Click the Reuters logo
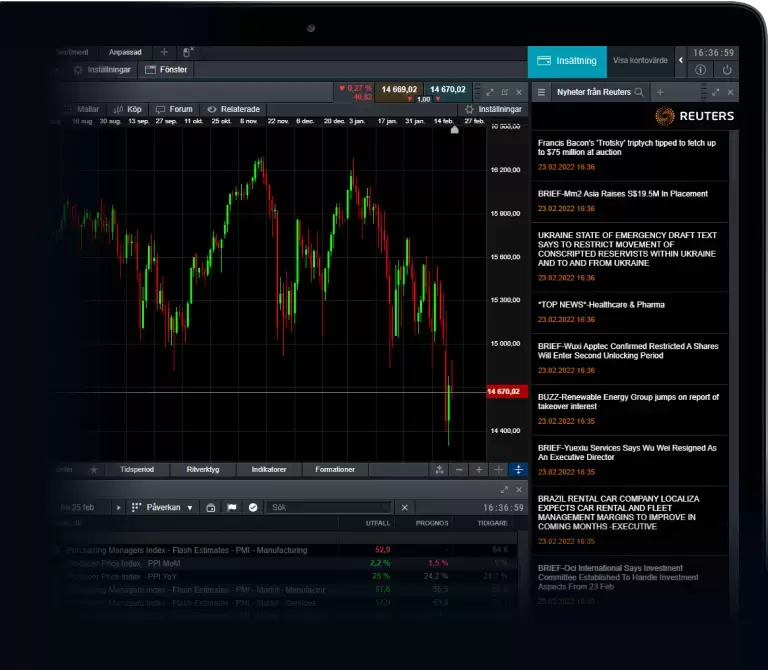 coord(695,116)
